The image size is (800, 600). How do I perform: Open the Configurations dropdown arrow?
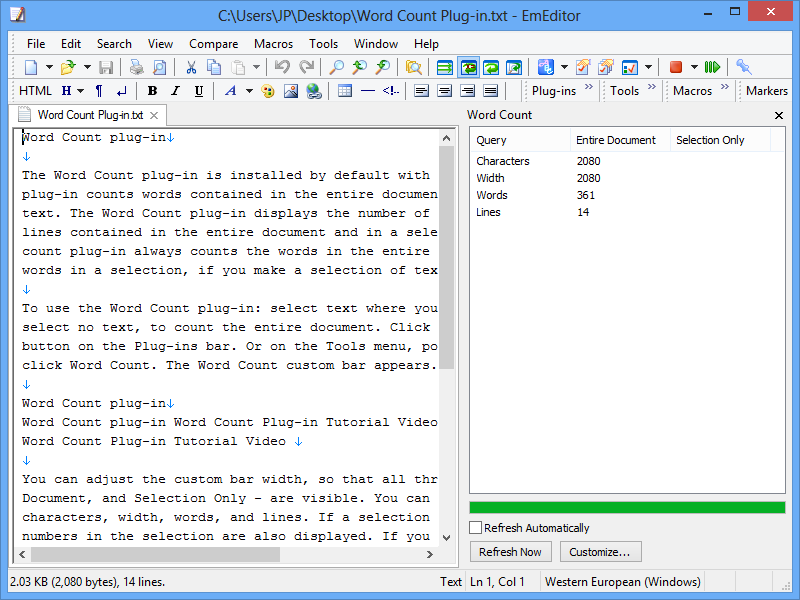[x=564, y=67]
